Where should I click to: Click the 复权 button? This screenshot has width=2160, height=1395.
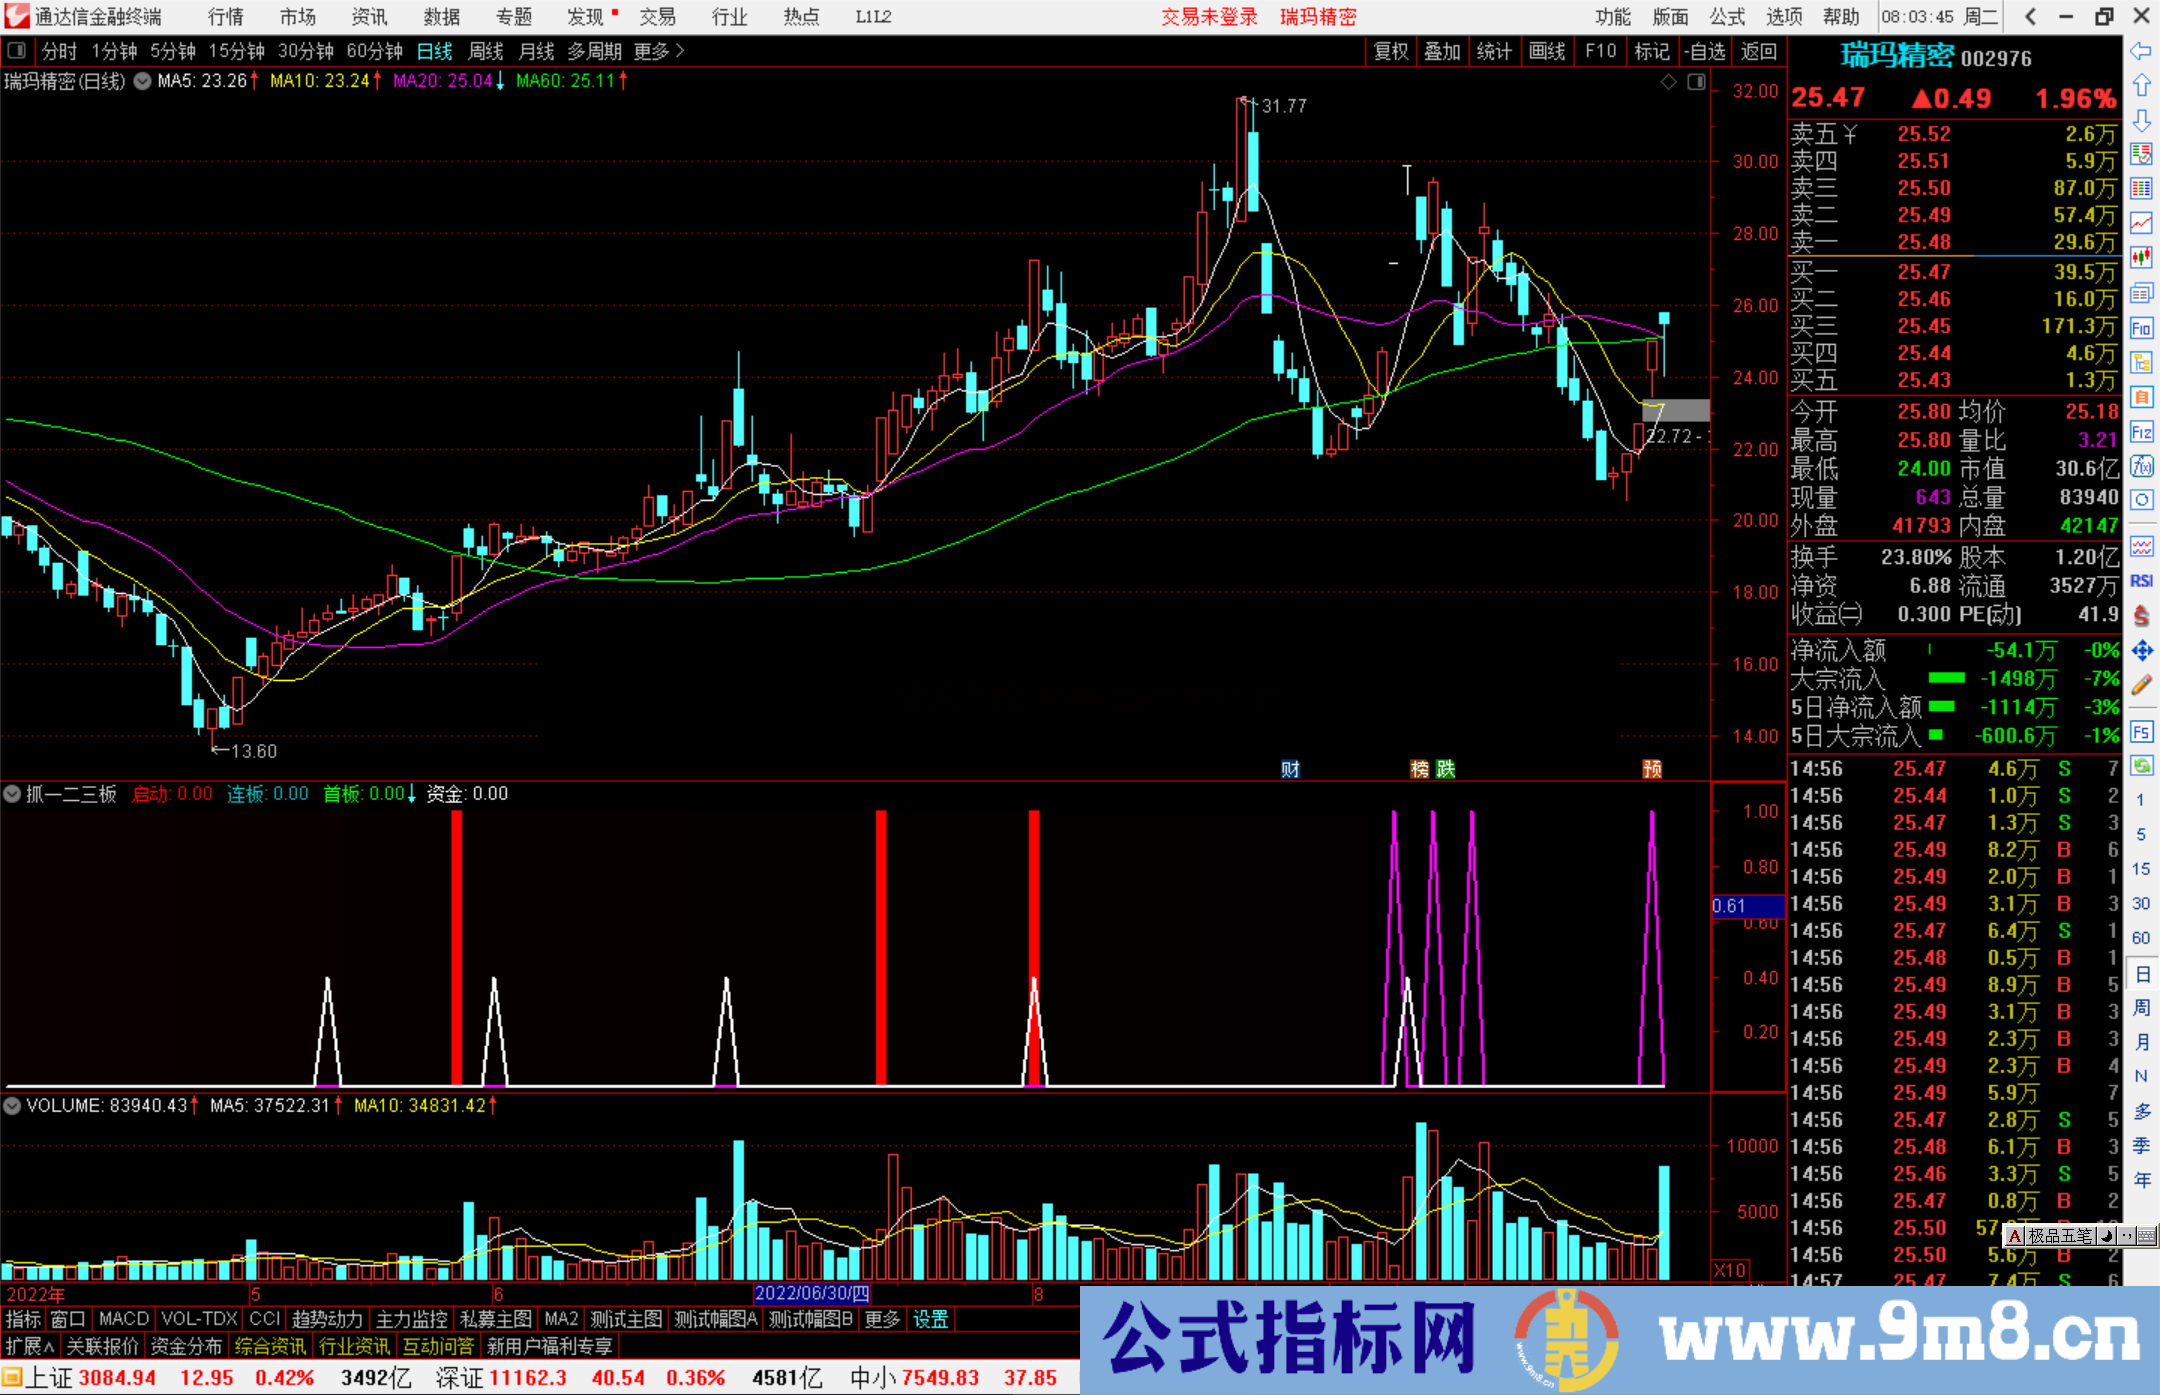(1390, 51)
